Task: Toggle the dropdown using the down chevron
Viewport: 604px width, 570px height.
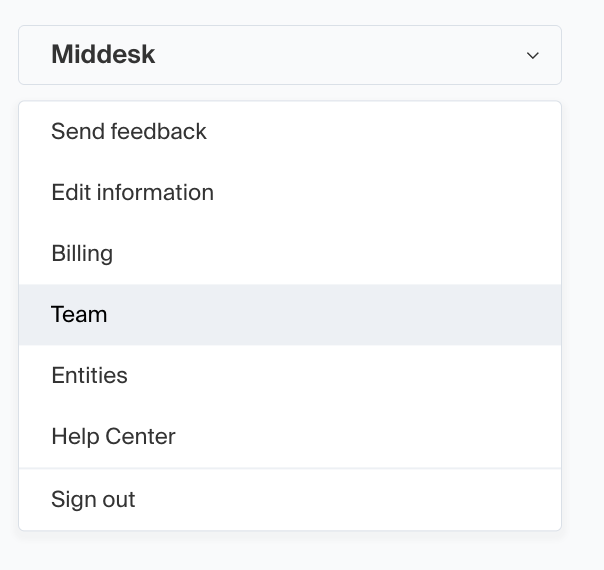Action: (532, 55)
